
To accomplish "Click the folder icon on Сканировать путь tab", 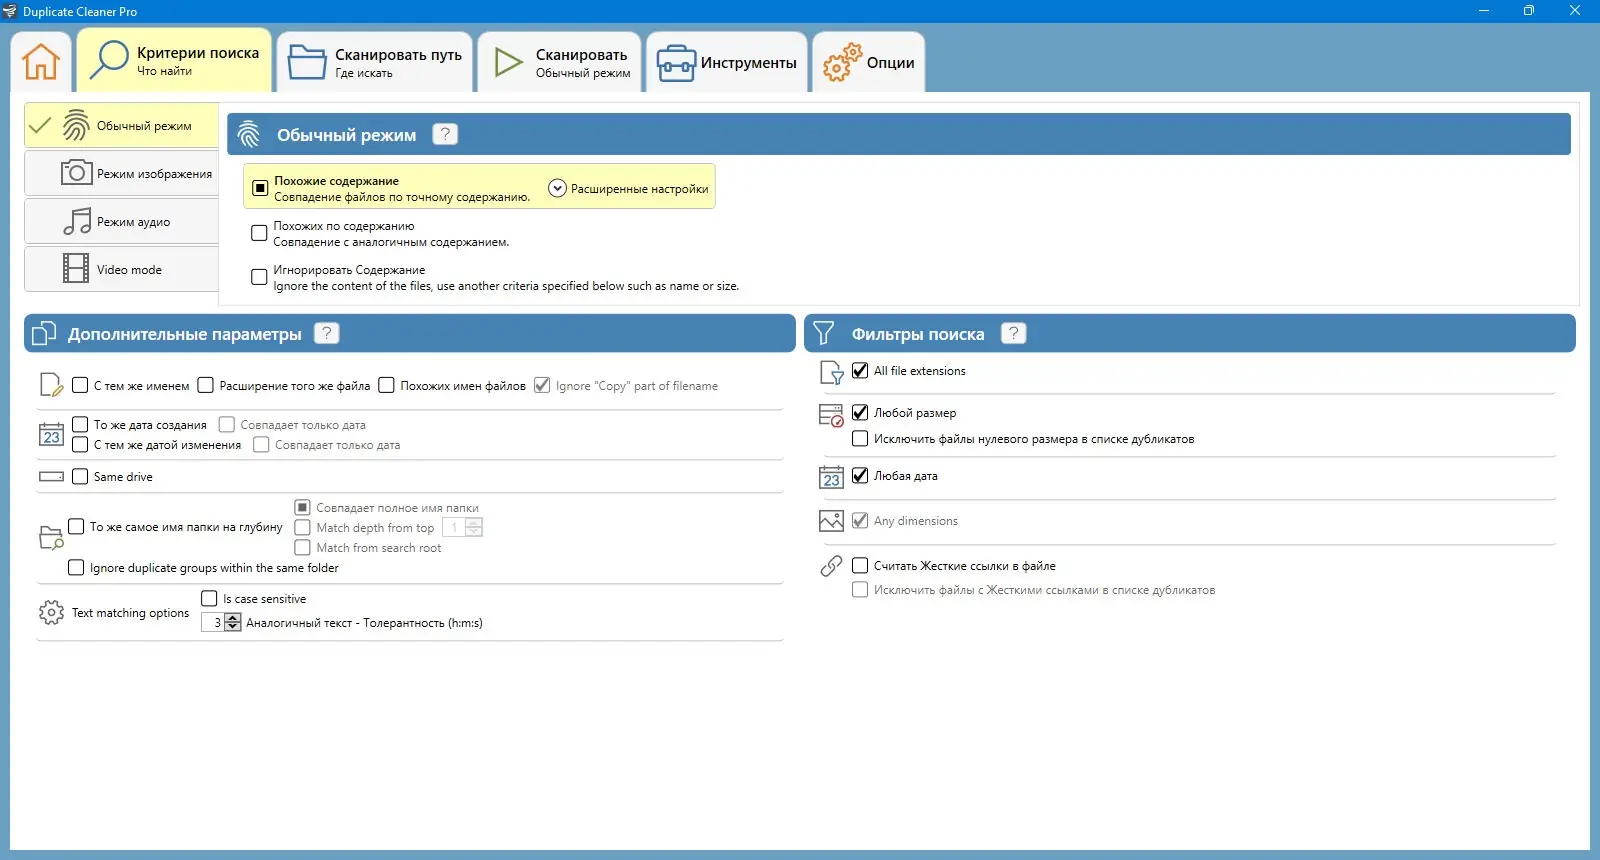I will (307, 62).
